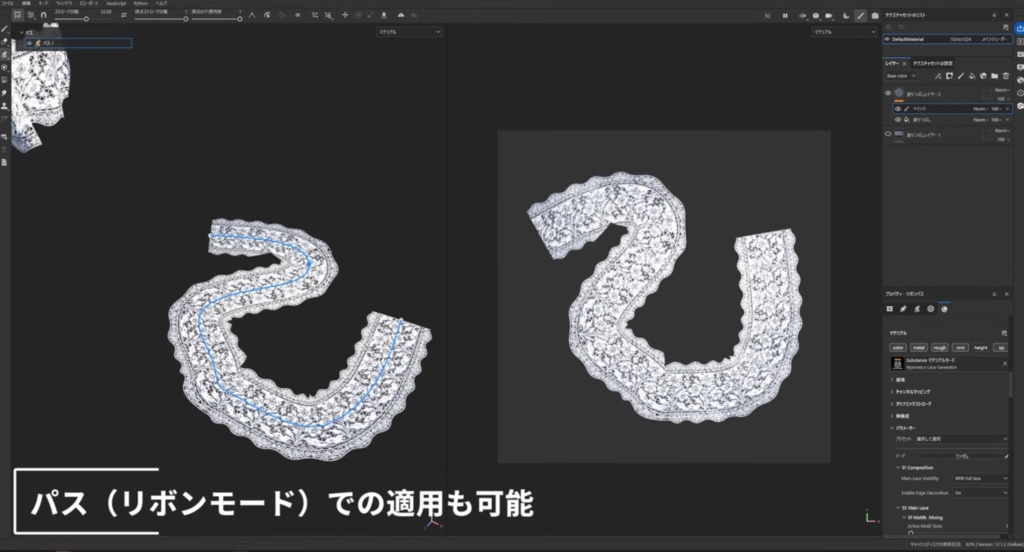The height and width of the screenshot is (552, 1024).
Task: Open the JavaScript menu
Action: pyautogui.click(x=116, y=3)
